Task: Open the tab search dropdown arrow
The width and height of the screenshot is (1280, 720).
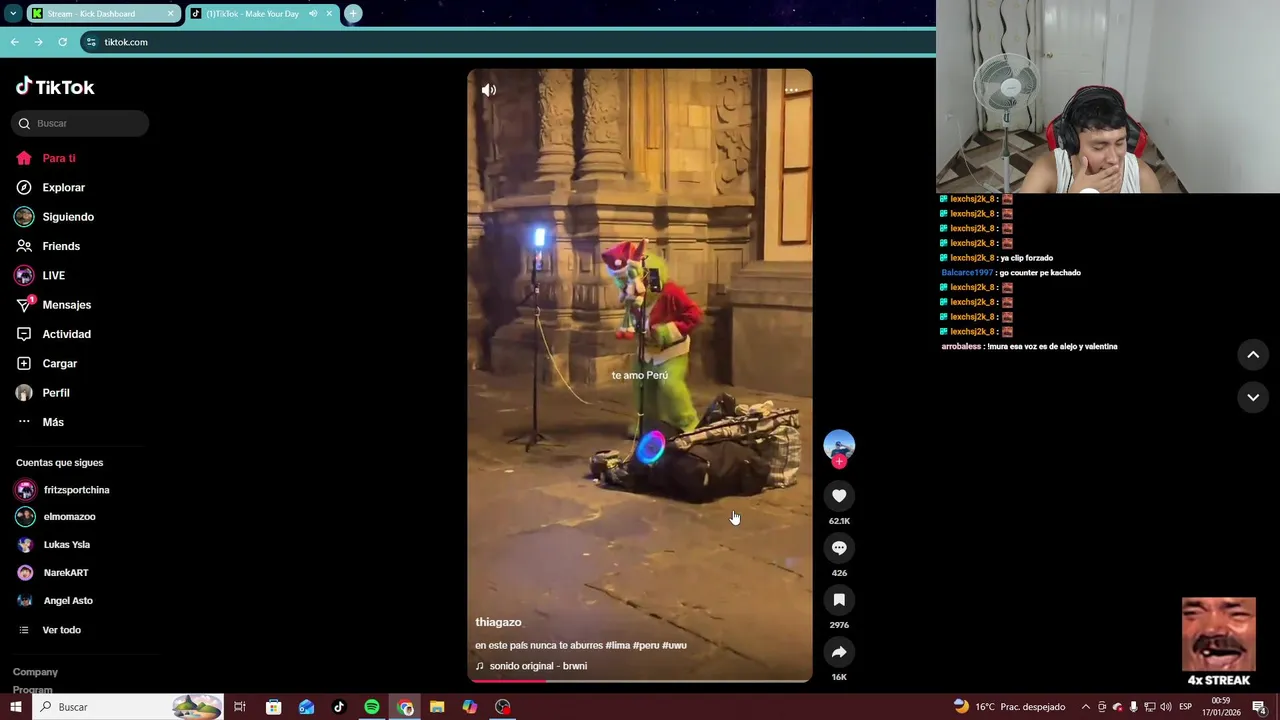Action: (x=13, y=14)
